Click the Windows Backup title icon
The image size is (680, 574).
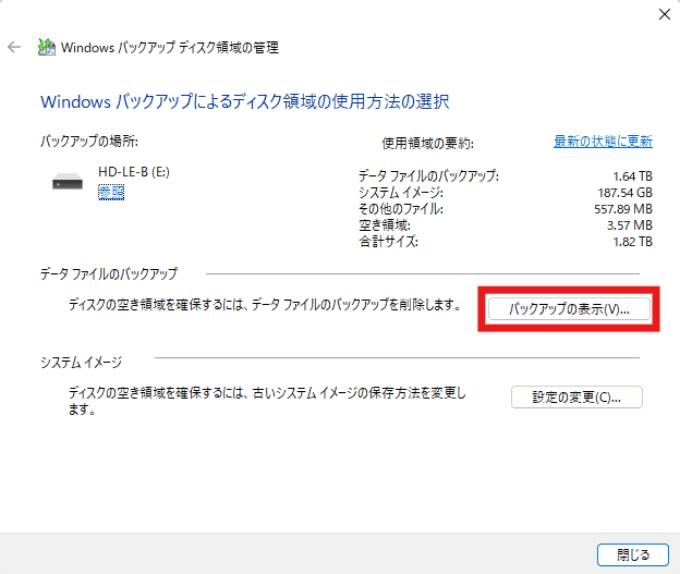[46, 47]
